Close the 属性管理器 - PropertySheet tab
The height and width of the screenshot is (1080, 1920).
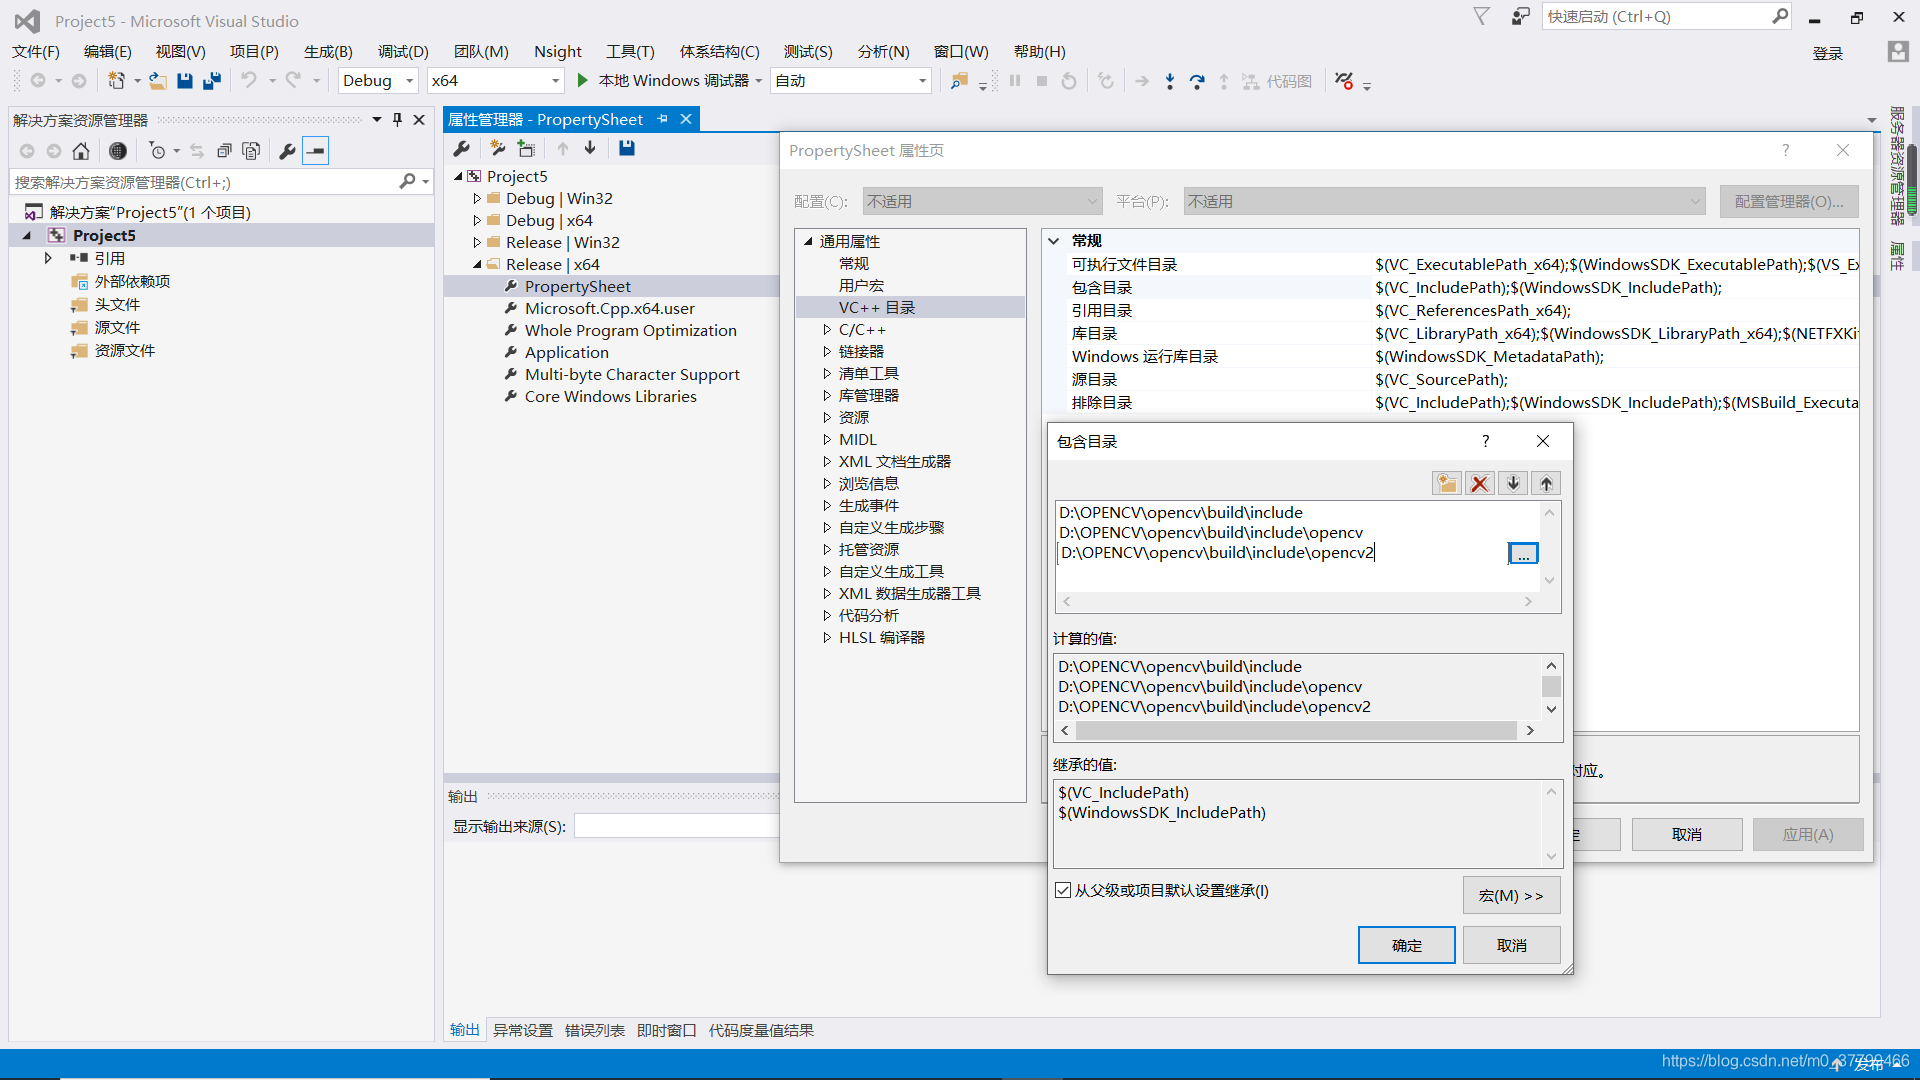[686, 119]
